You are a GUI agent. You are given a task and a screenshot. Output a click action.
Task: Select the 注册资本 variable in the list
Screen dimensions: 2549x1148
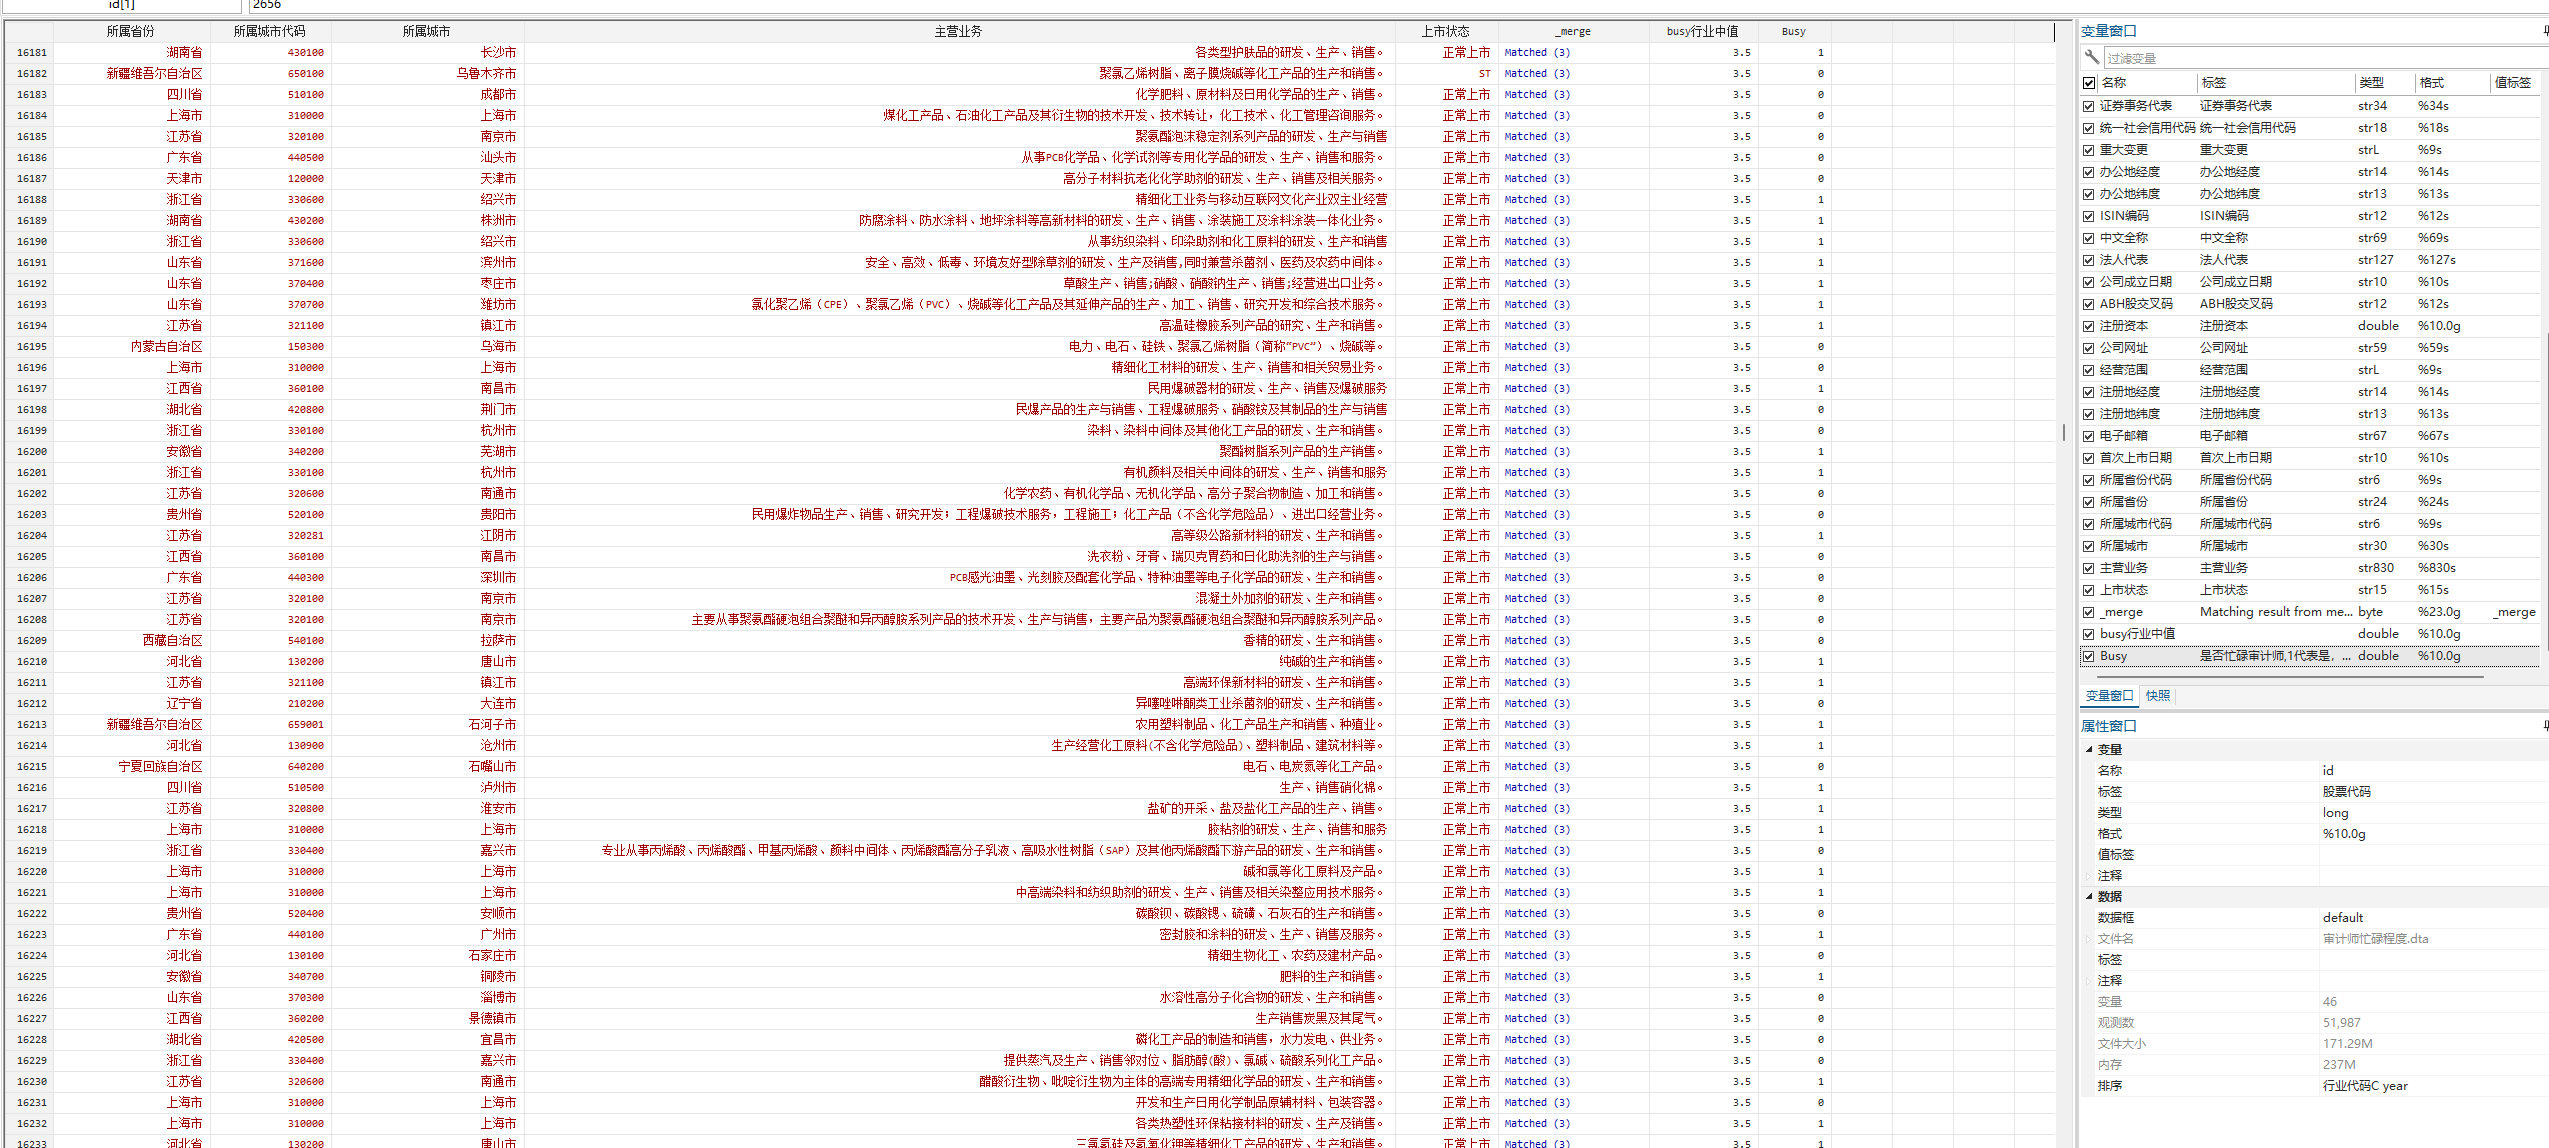click(2124, 326)
